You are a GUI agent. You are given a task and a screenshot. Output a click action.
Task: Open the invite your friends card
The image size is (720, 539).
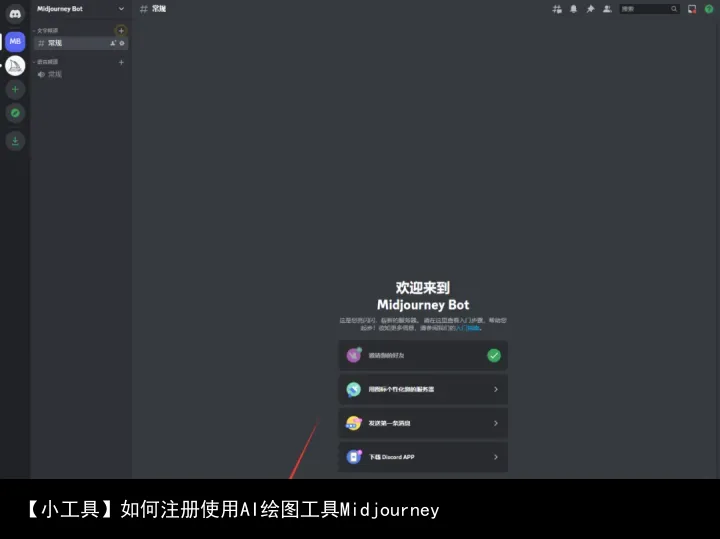[423, 355]
